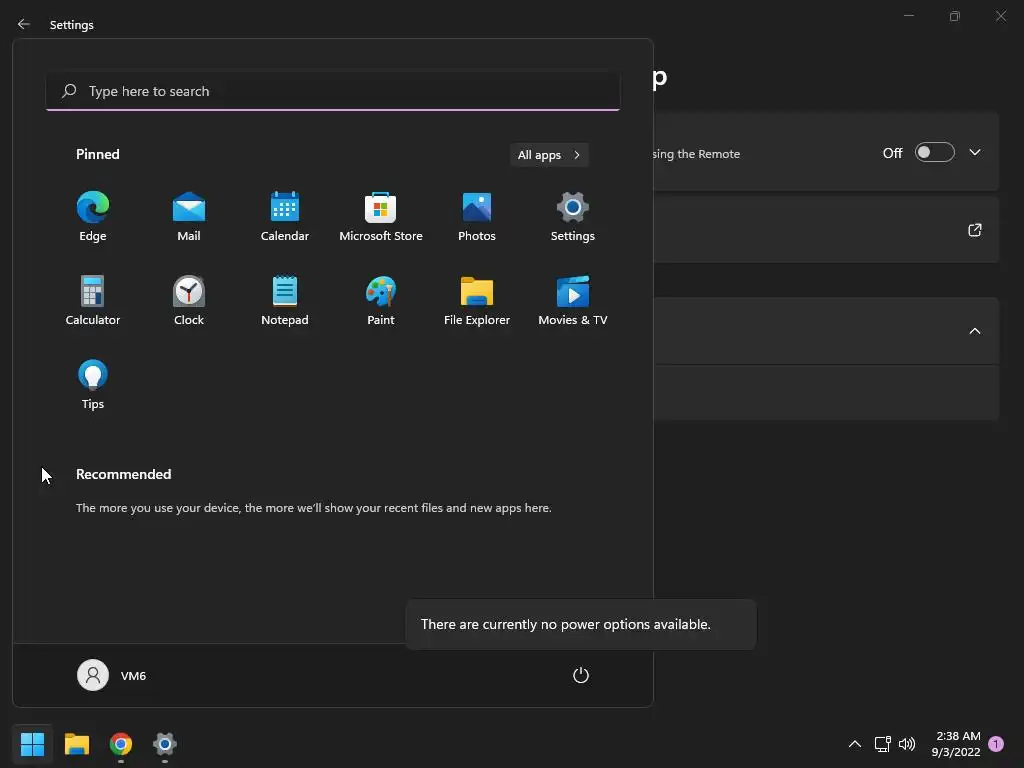
Task: Open Settings from the pinned apps
Action: click(x=573, y=217)
